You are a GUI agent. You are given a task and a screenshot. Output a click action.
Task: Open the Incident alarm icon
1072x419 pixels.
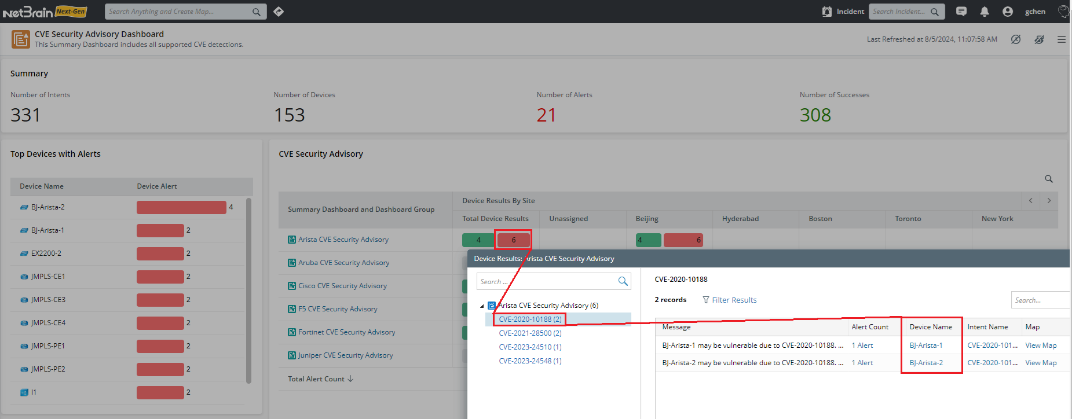click(x=828, y=12)
